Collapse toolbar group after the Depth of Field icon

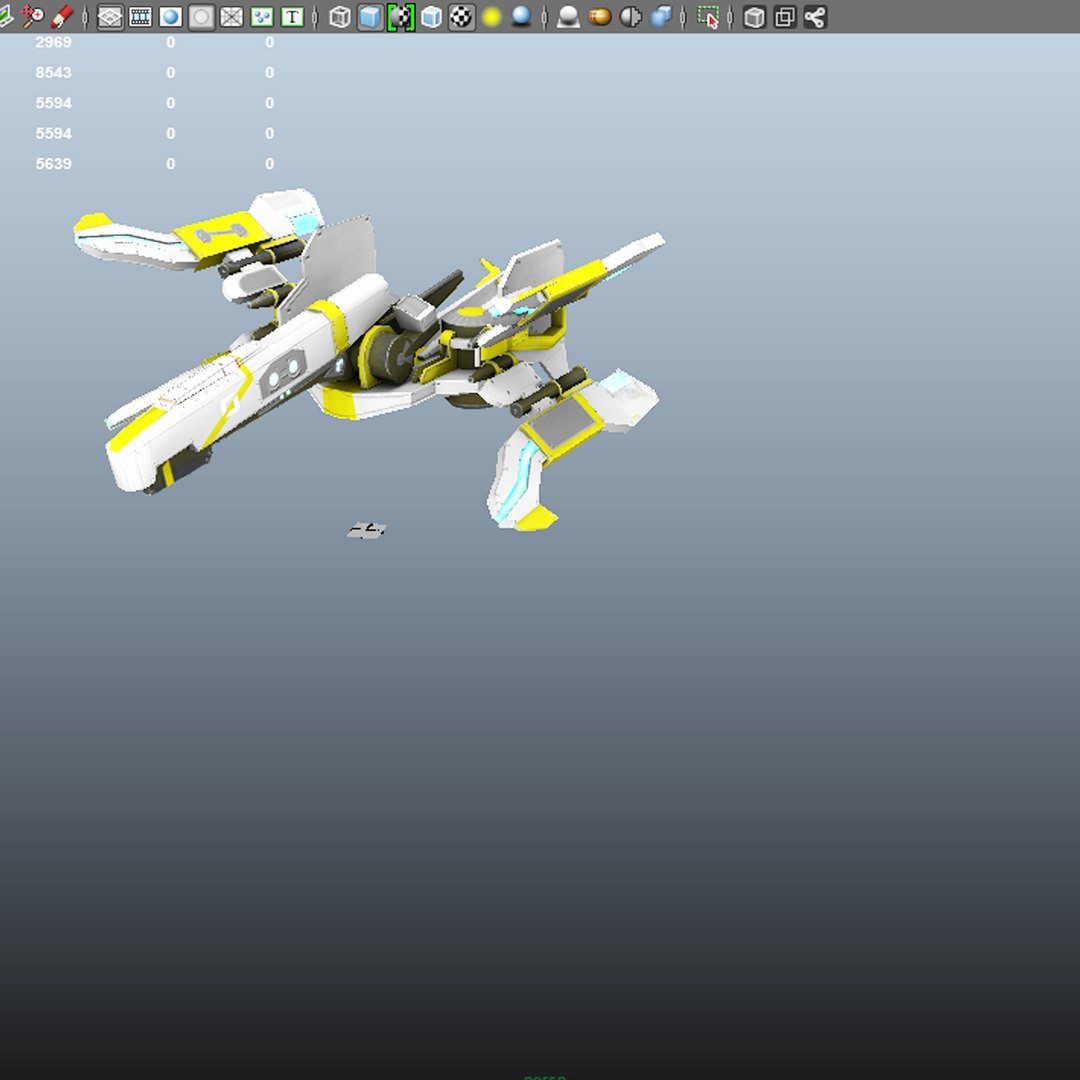click(x=683, y=17)
